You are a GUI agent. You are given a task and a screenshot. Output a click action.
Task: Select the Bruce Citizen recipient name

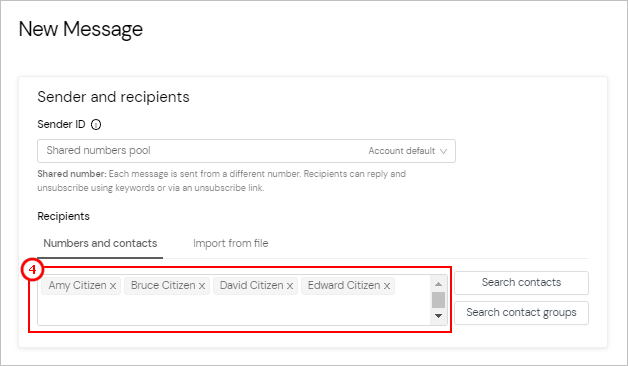pyautogui.click(x=163, y=286)
